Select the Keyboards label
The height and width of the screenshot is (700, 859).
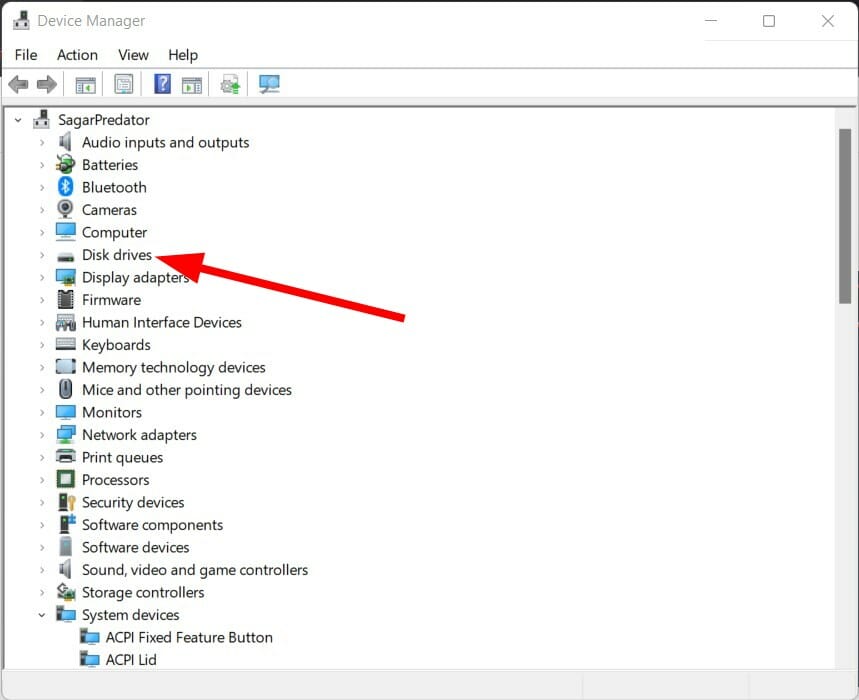tap(116, 345)
